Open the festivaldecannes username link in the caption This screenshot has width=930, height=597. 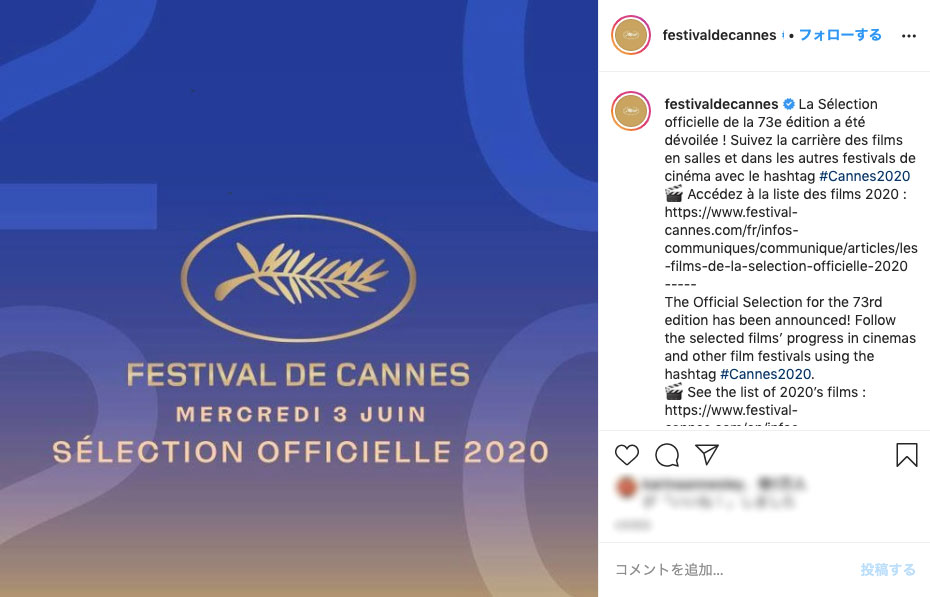tap(721, 104)
